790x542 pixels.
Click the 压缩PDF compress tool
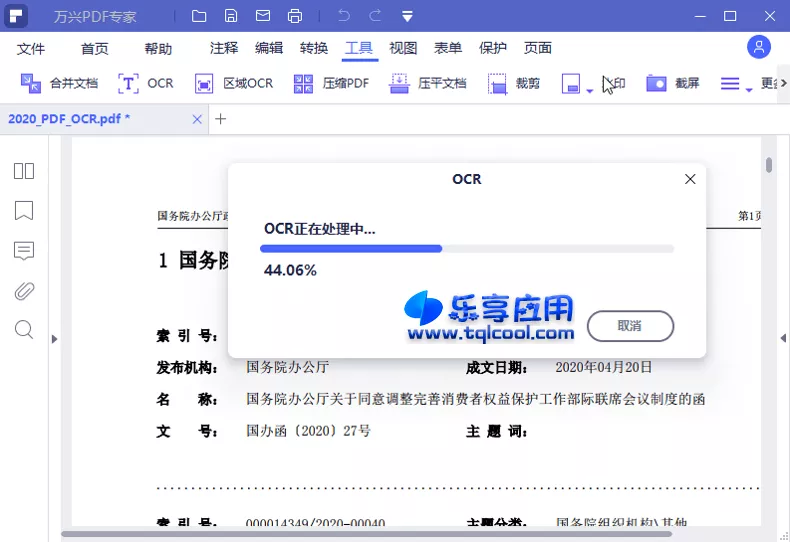(331, 83)
